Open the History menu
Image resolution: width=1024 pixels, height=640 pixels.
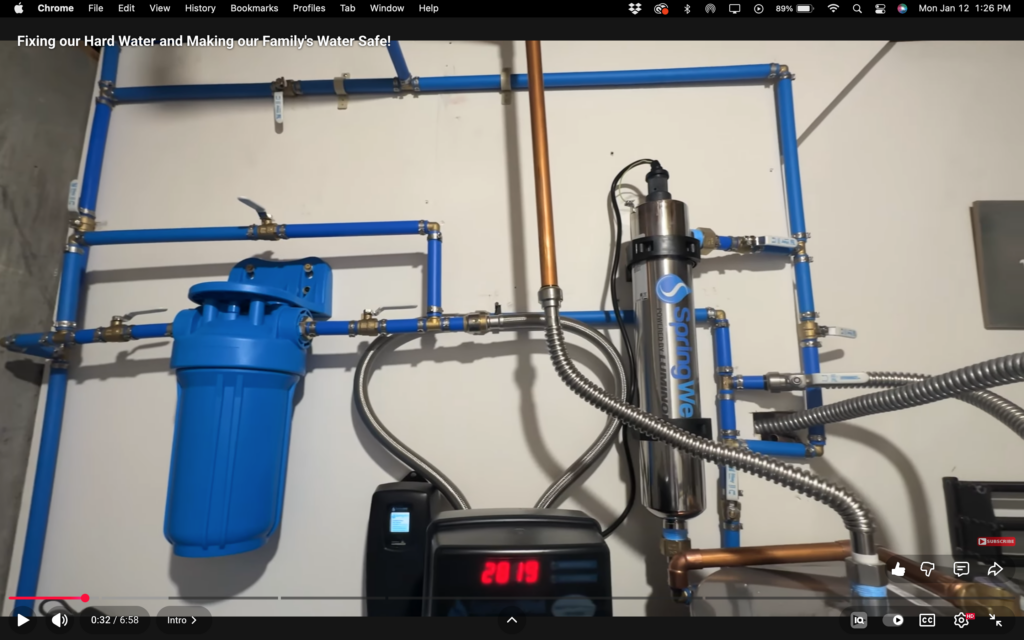click(x=199, y=8)
